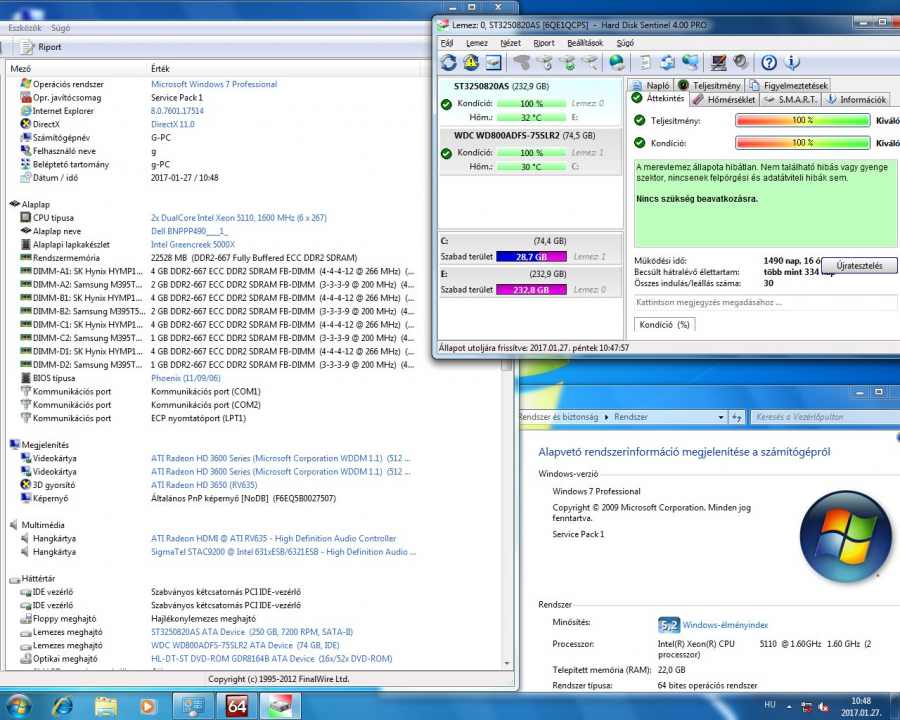Image resolution: width=900 pixels, height=720 pixels.
Task: Click the DirectX 11.0 value link
Action: tap(172, 124)
